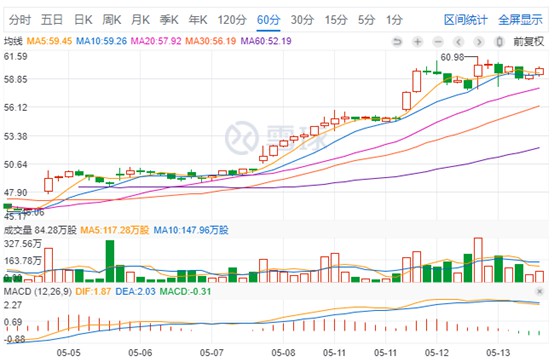Pick the 15分 interval tab

point(336,19)
